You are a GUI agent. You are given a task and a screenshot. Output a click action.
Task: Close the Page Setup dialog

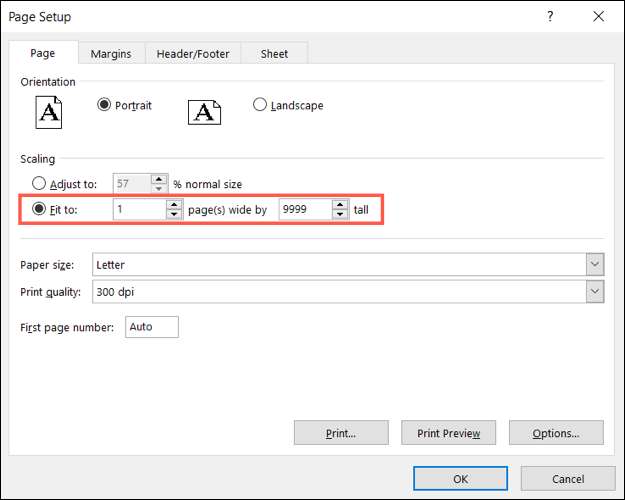tap(597, 17)
